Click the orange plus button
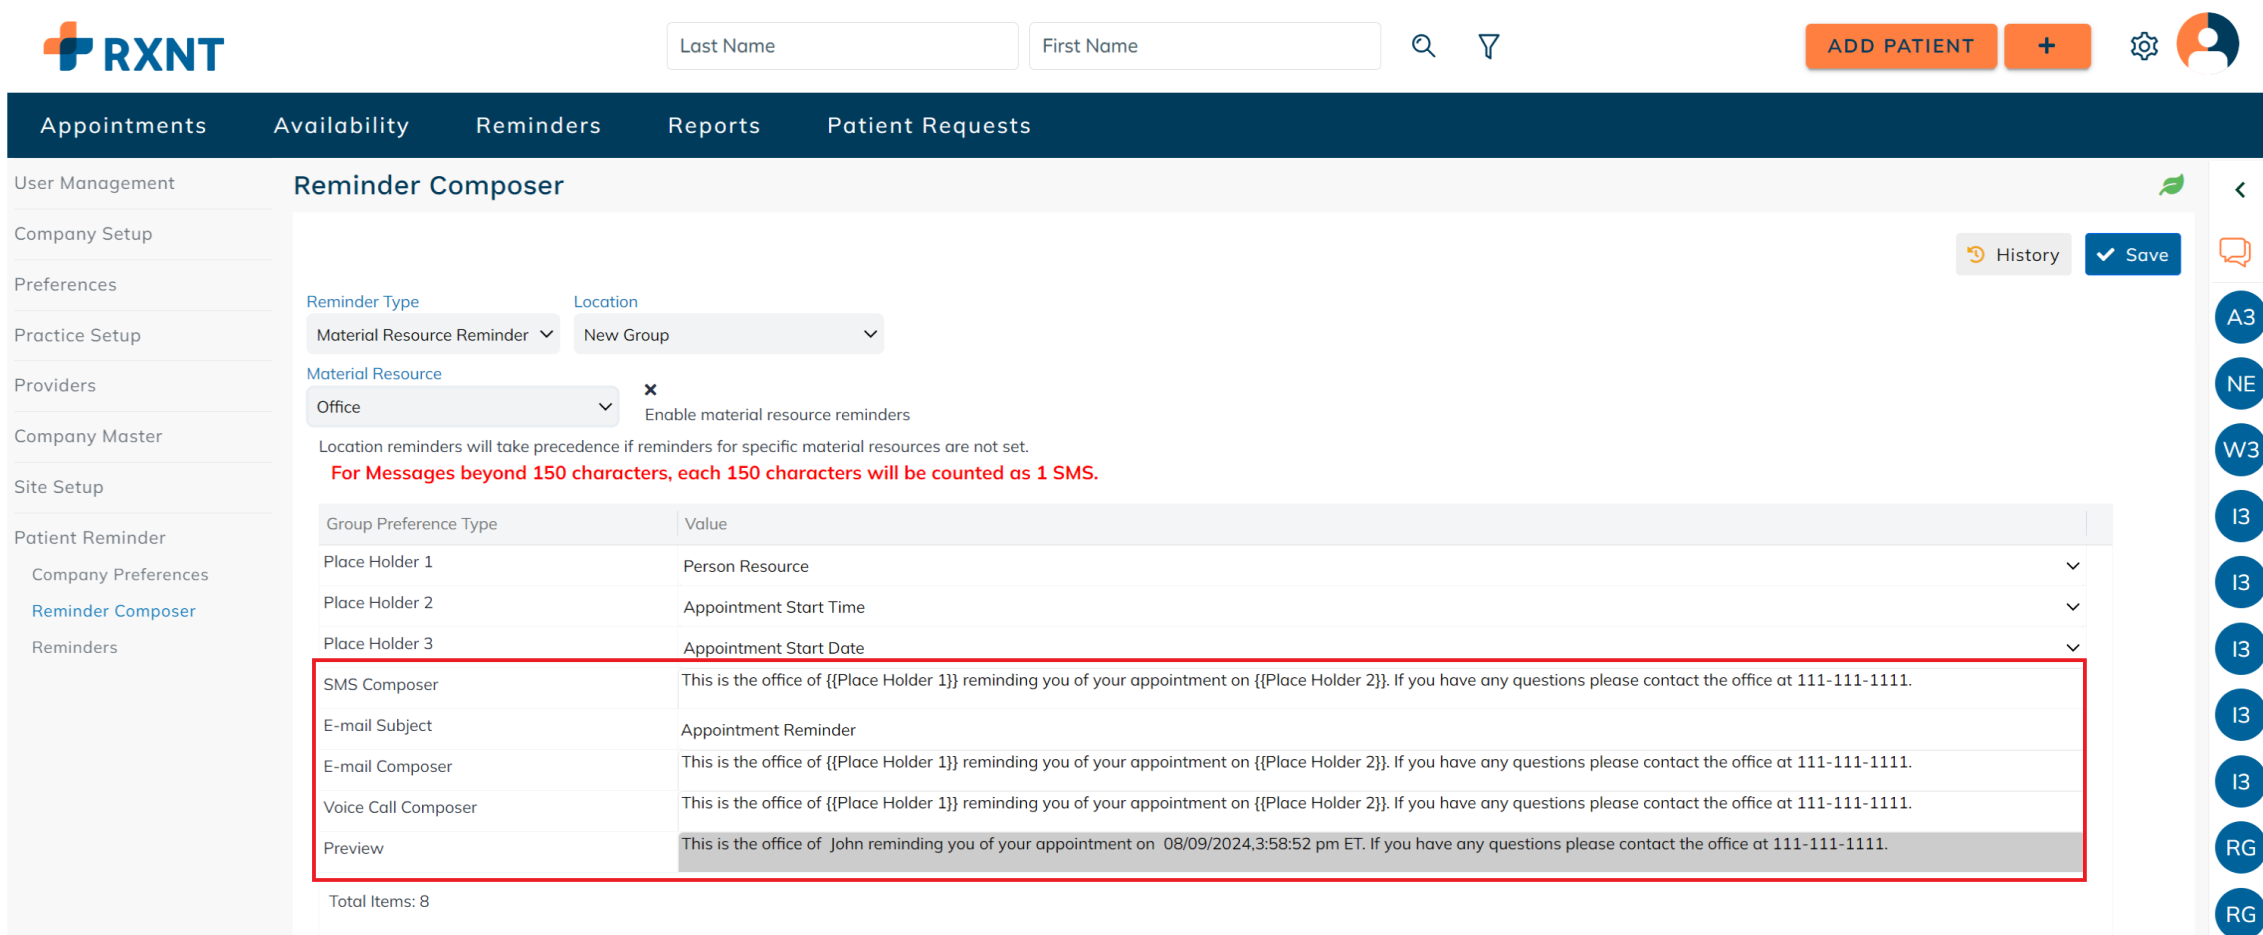The width and height of the screenshot is (2263, 935). [2047, 46]
